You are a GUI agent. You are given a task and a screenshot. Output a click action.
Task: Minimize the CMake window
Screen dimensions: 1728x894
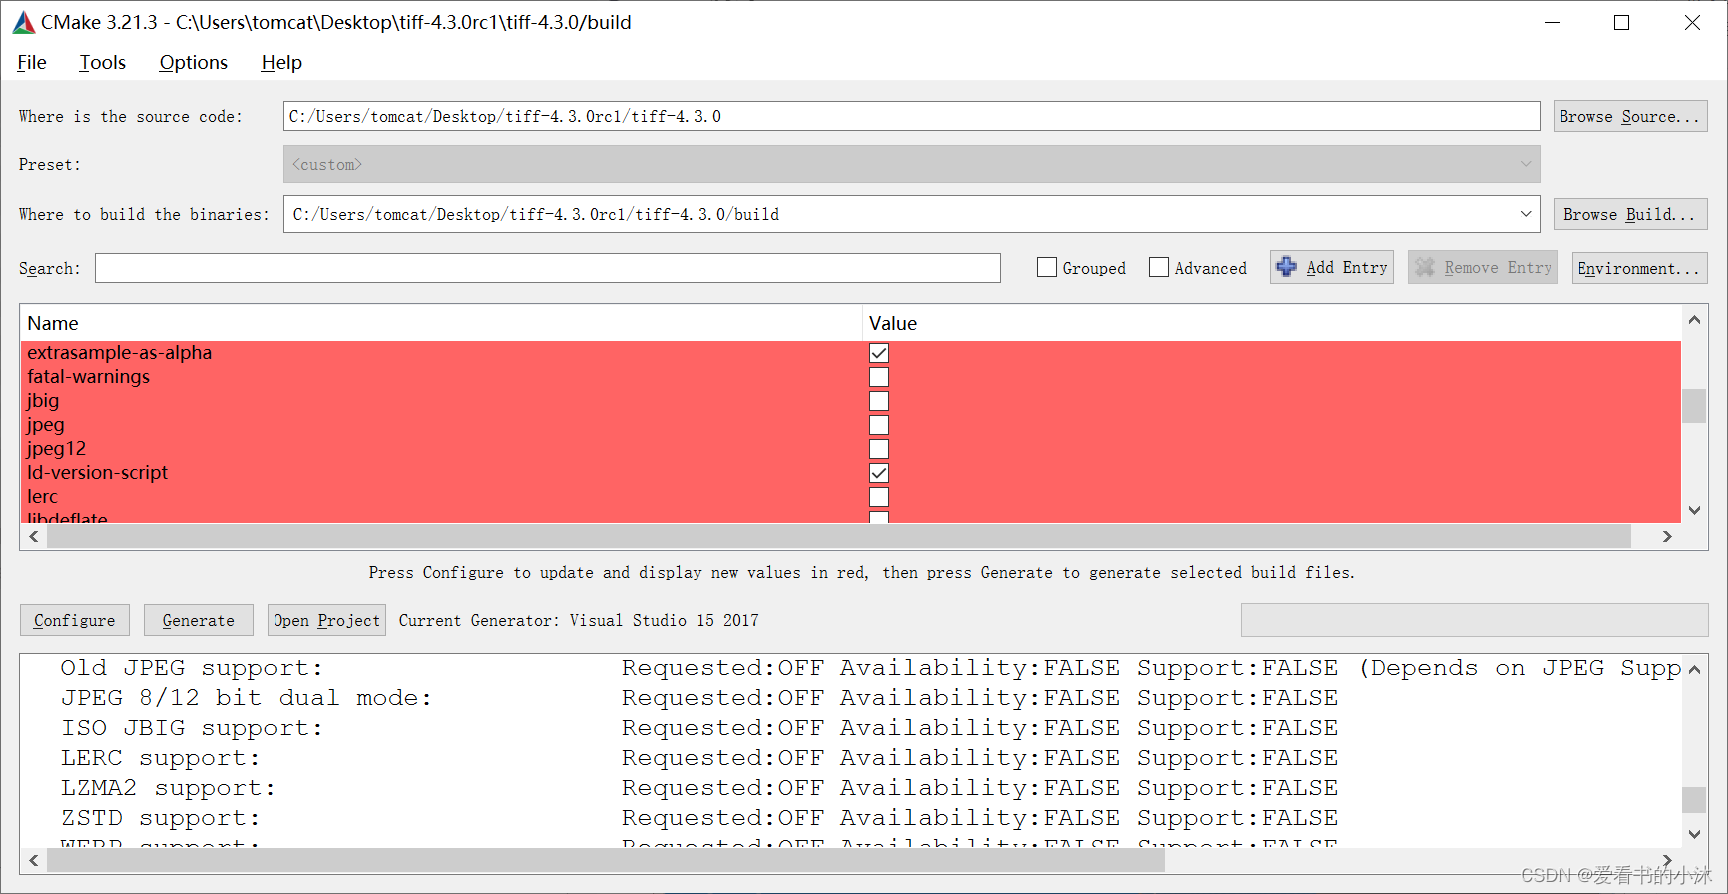point(1552,22)
